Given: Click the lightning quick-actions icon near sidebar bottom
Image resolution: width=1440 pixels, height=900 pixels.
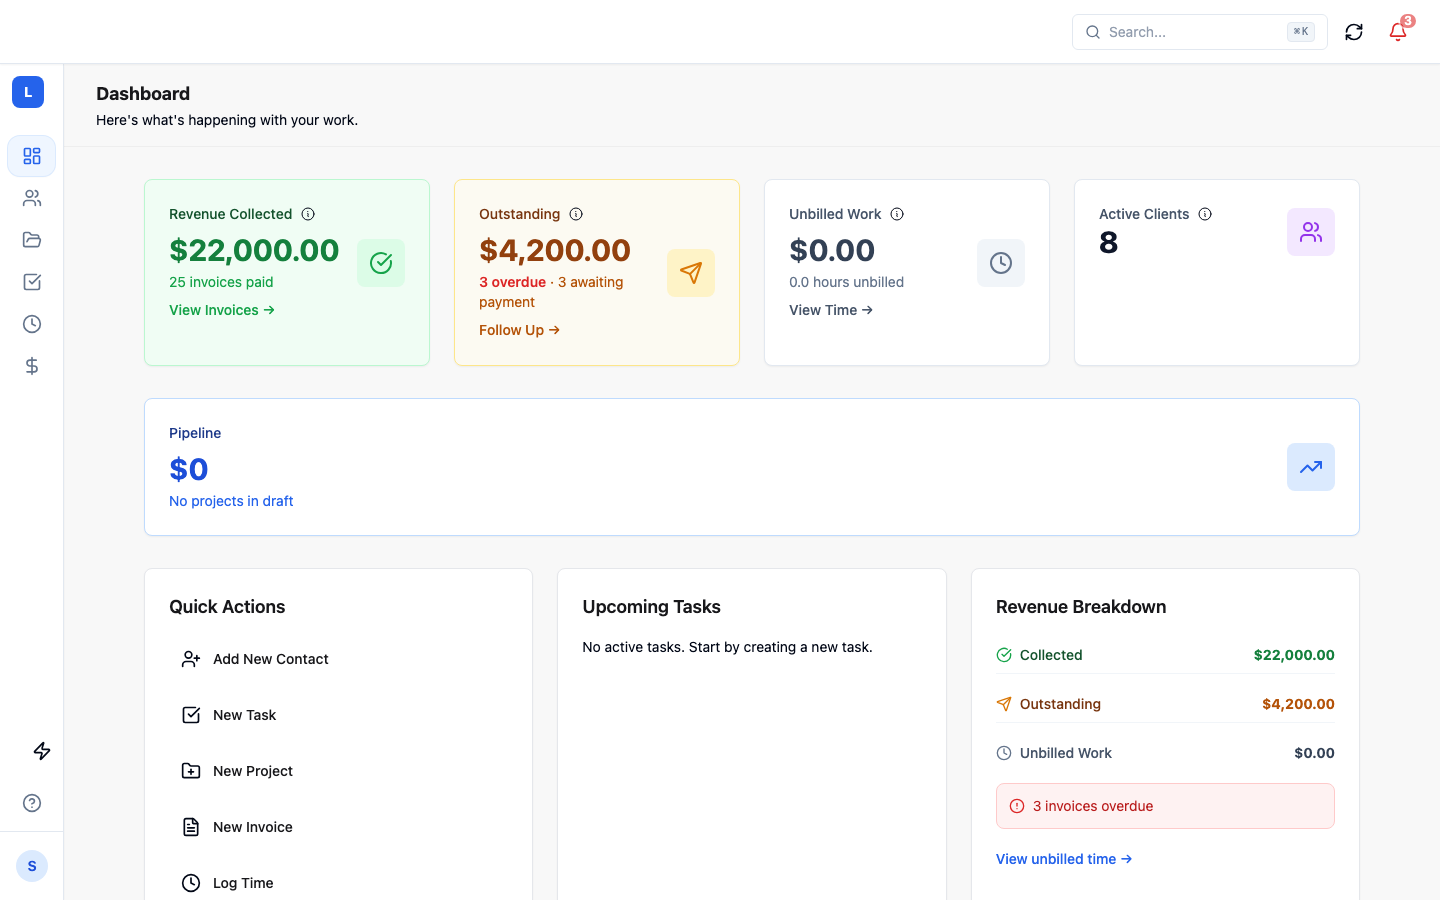Looking at the screenshot, I should pyautogui.click(x=41, y=751).
